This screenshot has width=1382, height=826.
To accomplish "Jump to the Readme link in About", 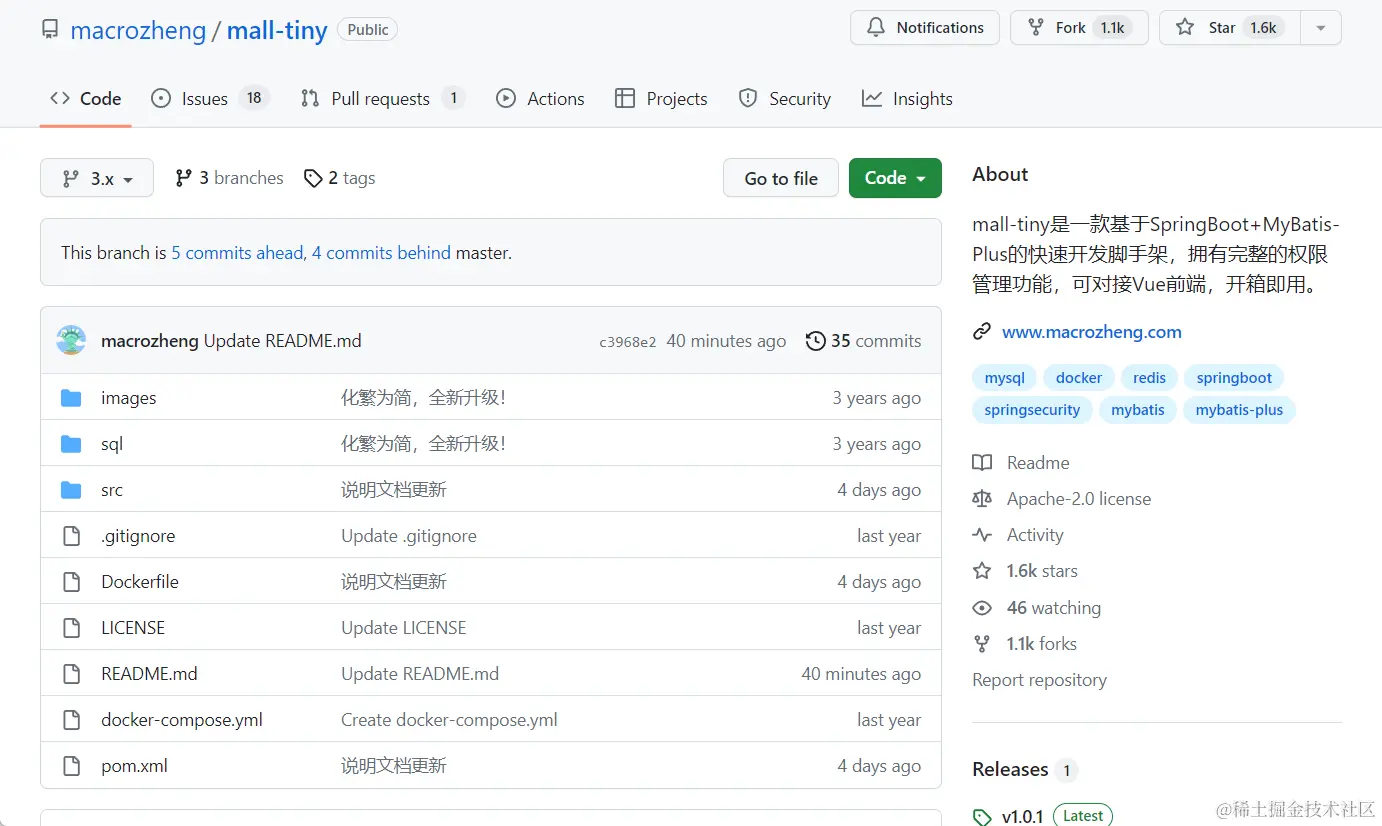I will click(1021, 463).
